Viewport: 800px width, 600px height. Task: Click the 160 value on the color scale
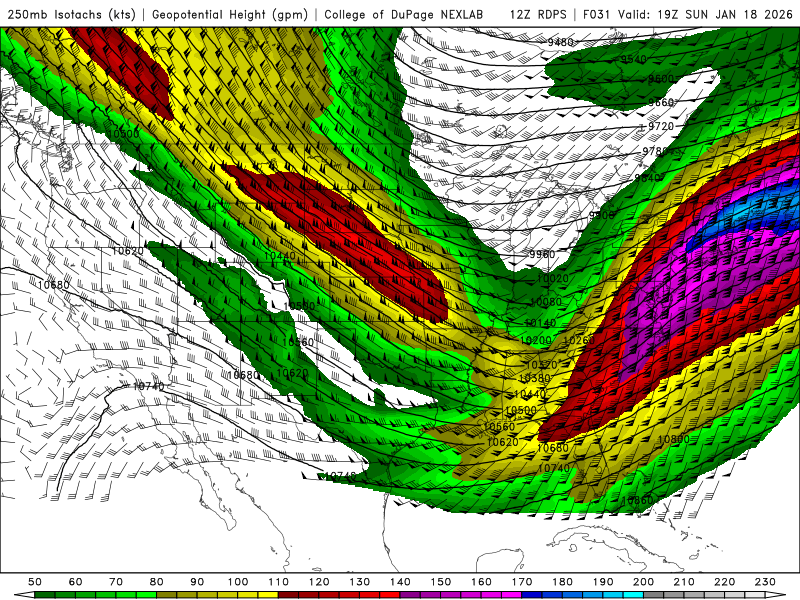(481, 582)
